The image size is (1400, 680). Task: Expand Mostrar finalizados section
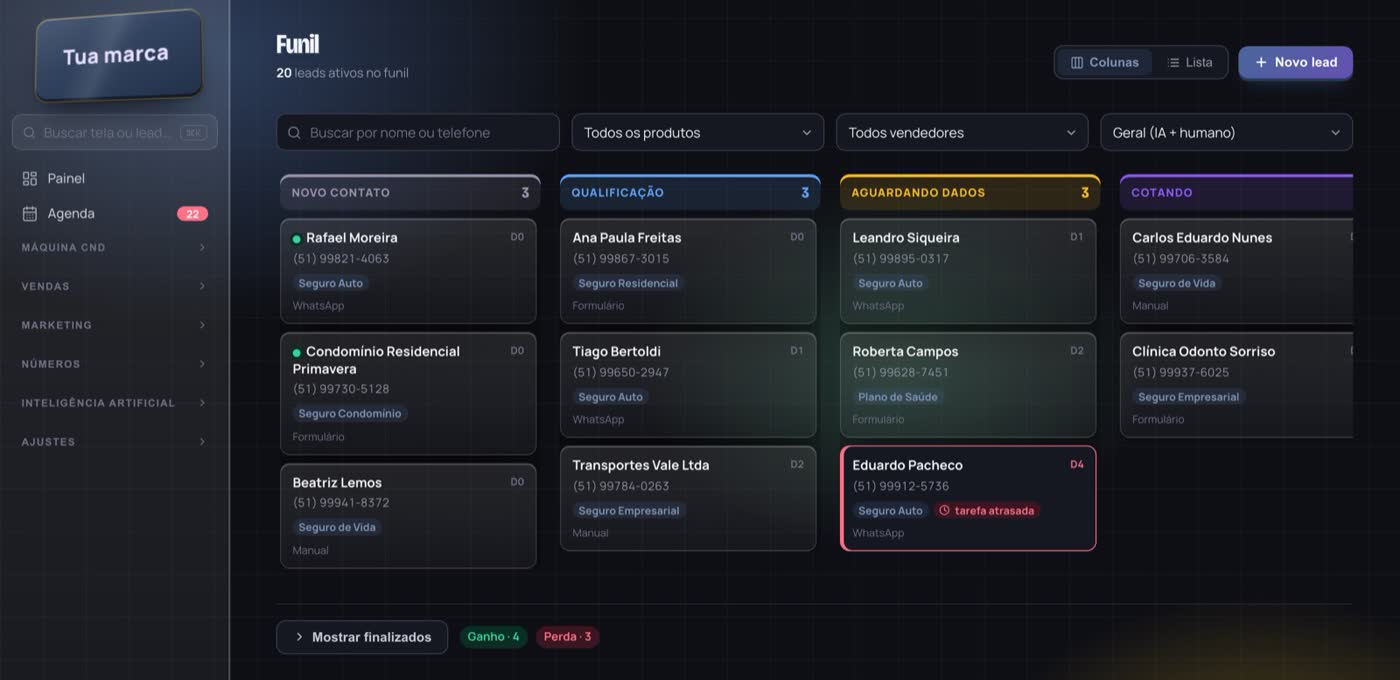tap(363, 637)
